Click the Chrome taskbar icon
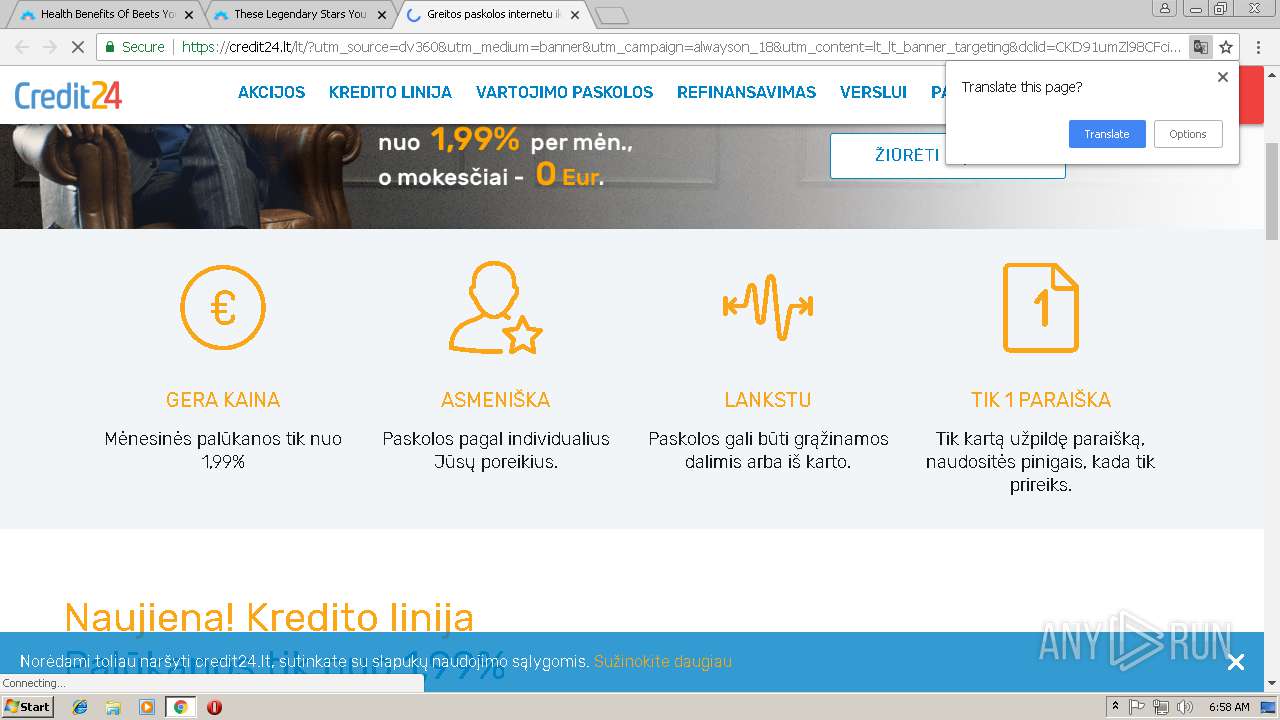This screenshot has height=720, width=1280. click(x=180, y=707)
